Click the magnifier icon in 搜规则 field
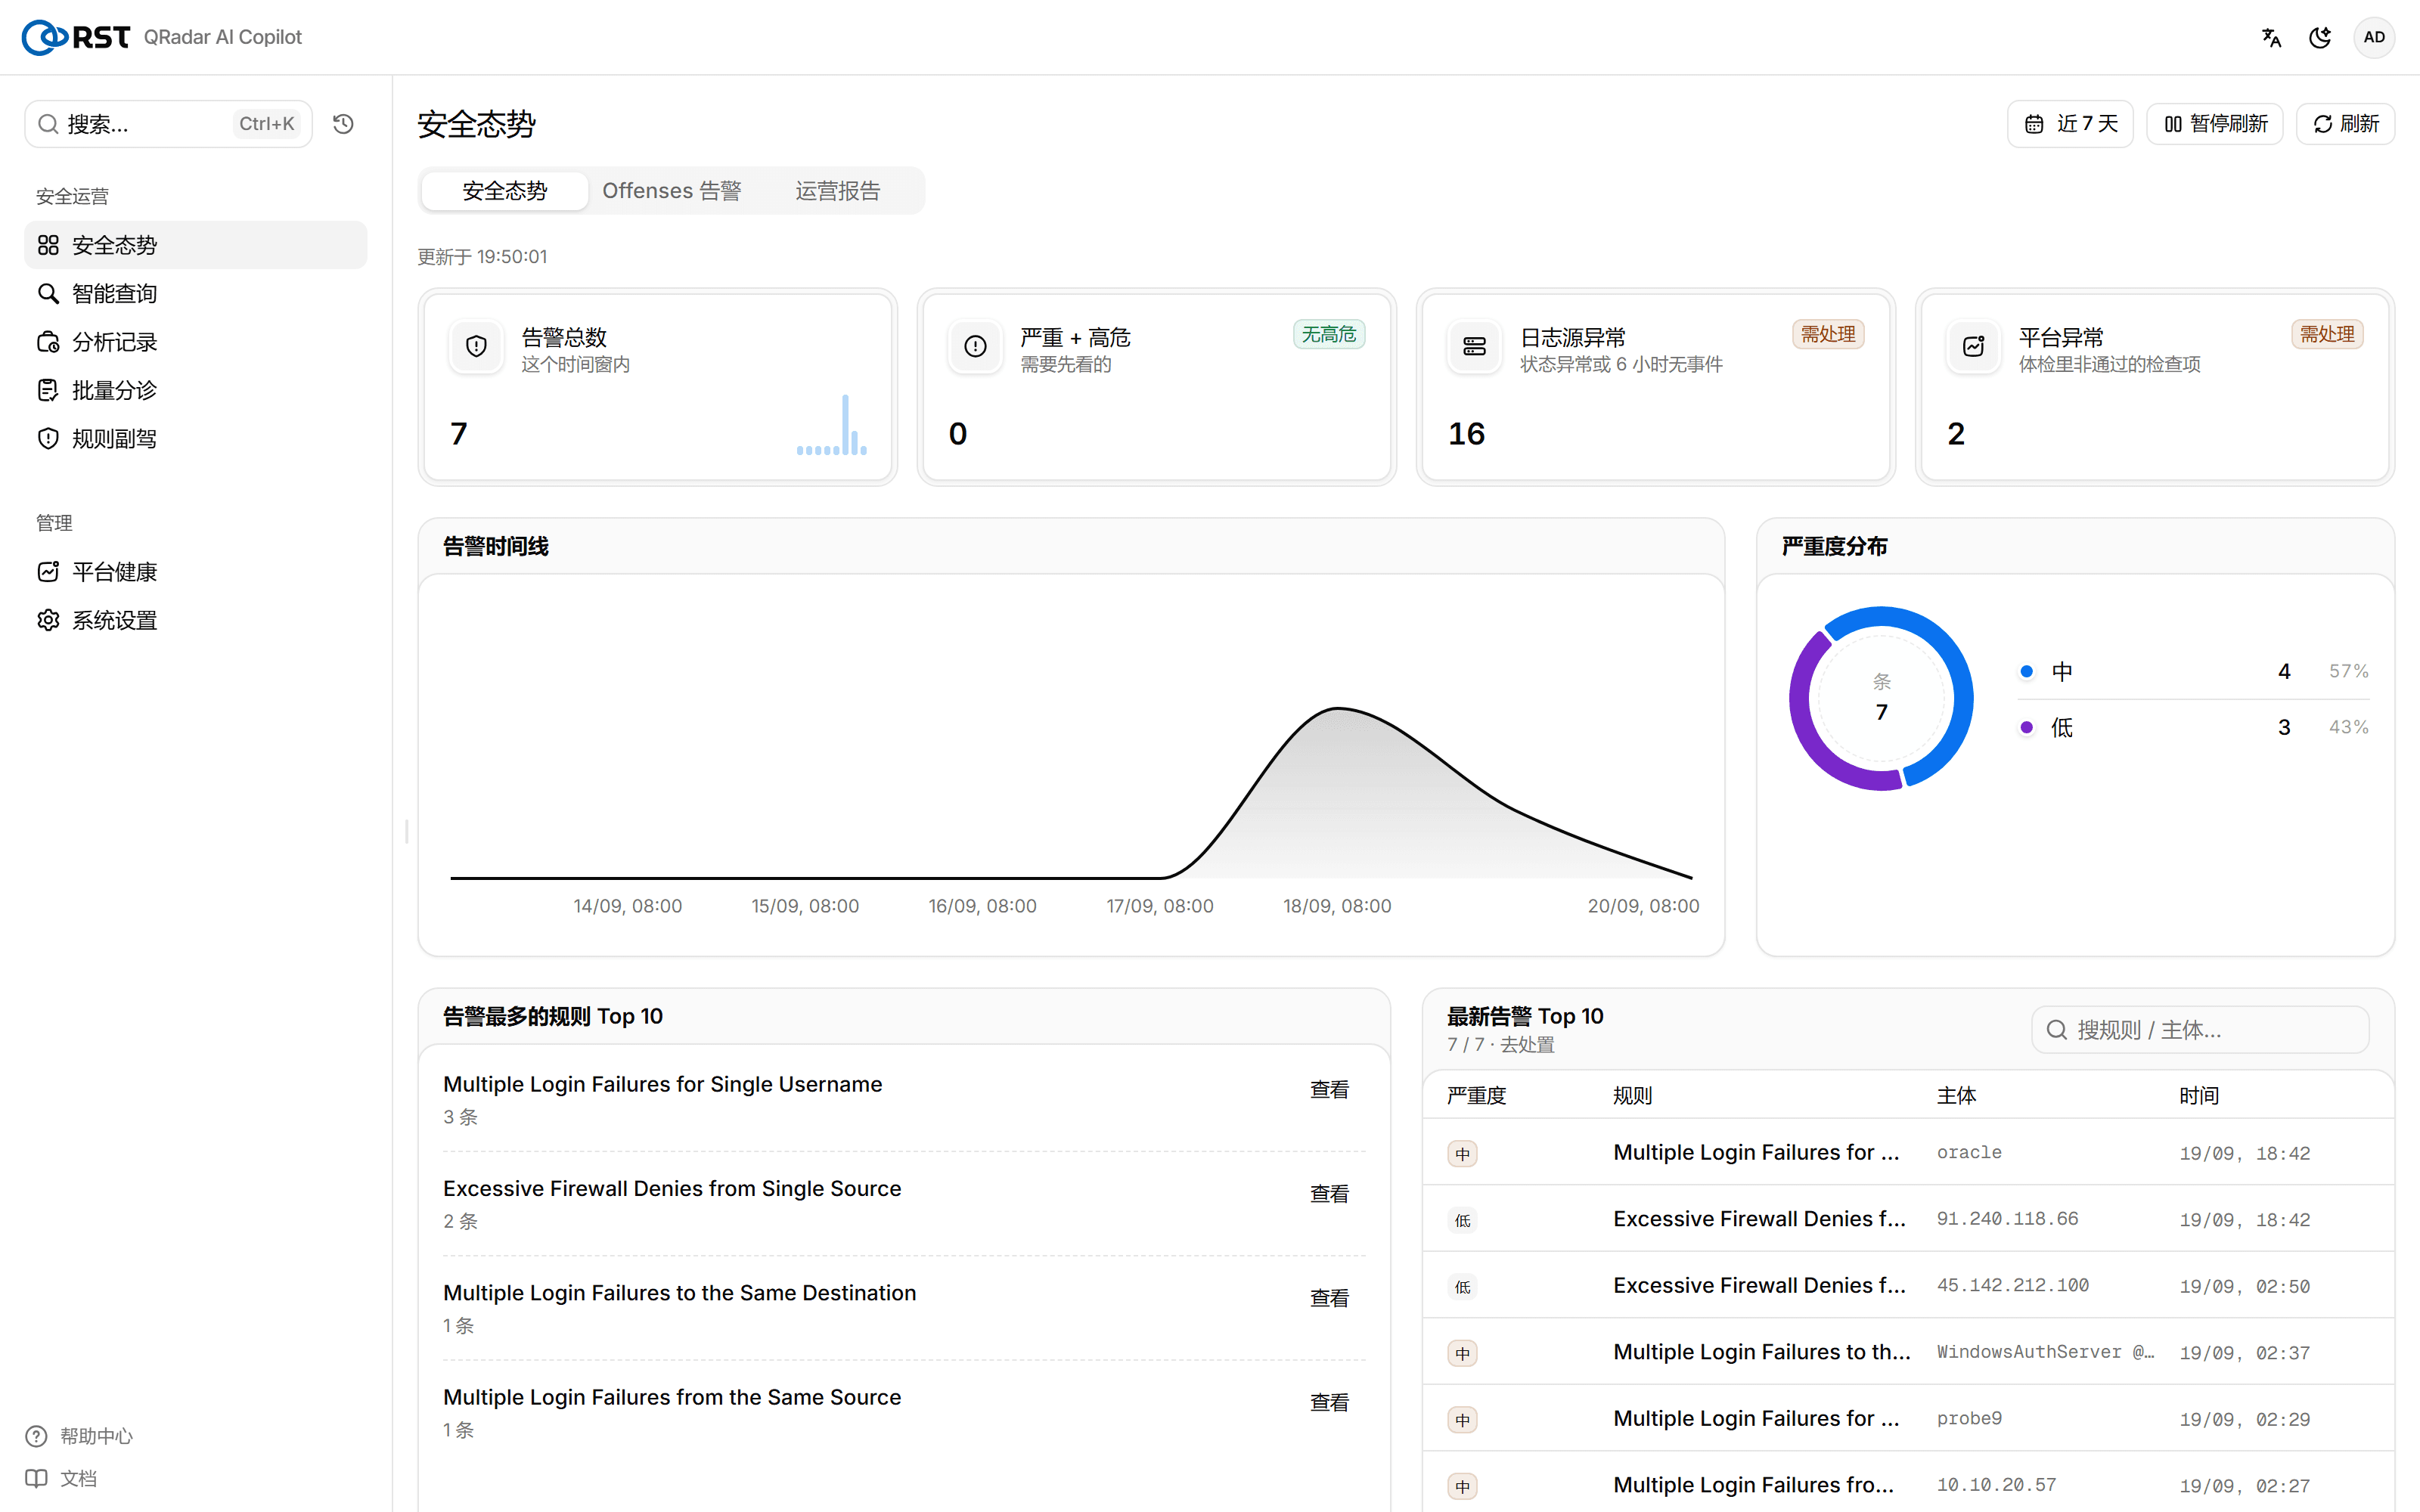Image resolution: width=2420 pixels, height=1512 pixels. point(2057,1030)
